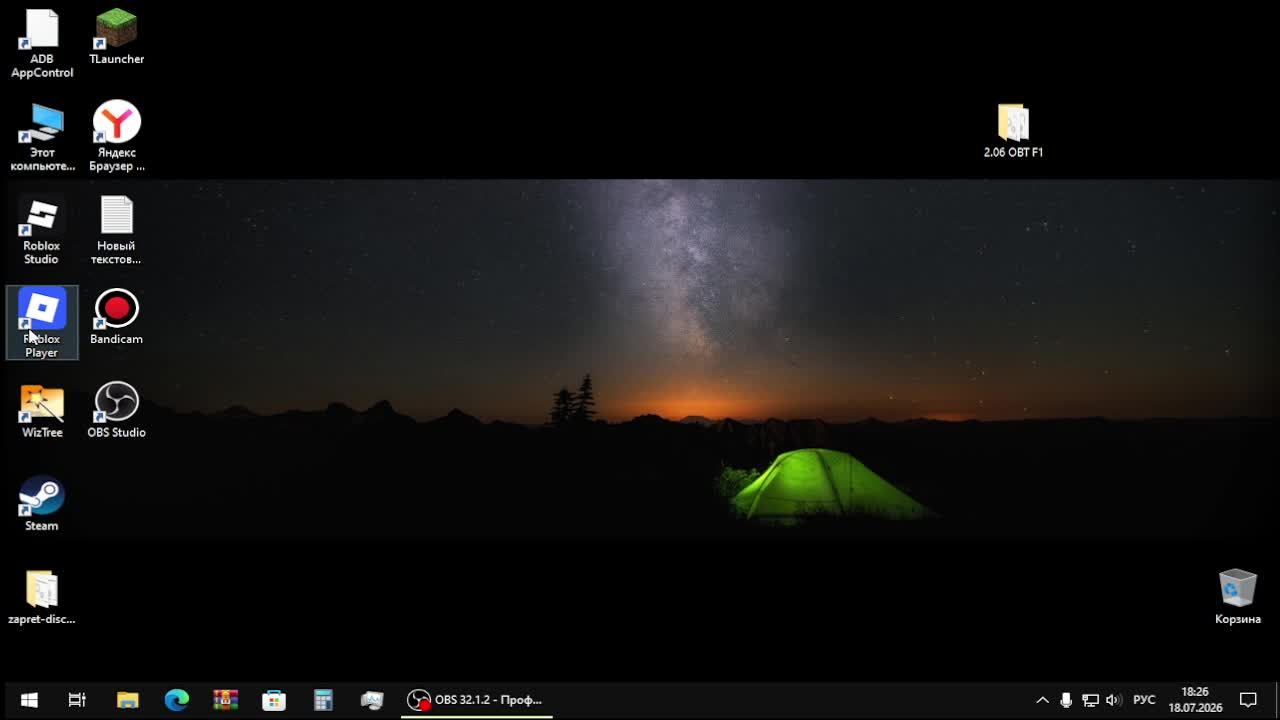Expand hidden system tray icons
Screen dimensions: 1280x720
(1042, 700)
